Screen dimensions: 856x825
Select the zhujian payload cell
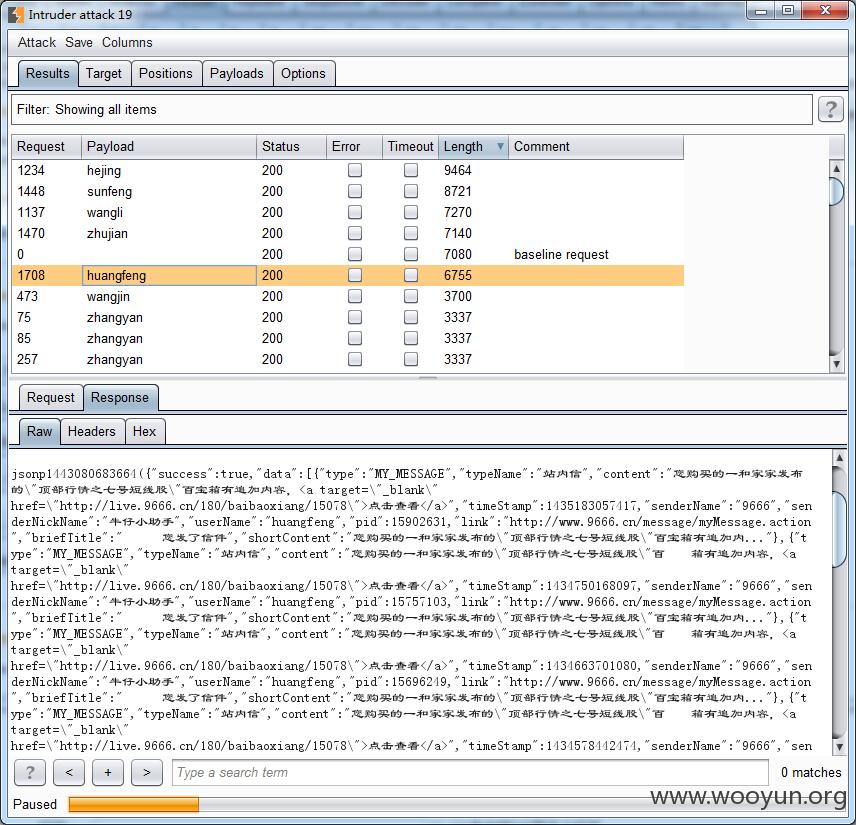pyautogui.click(x=169, y=234)
